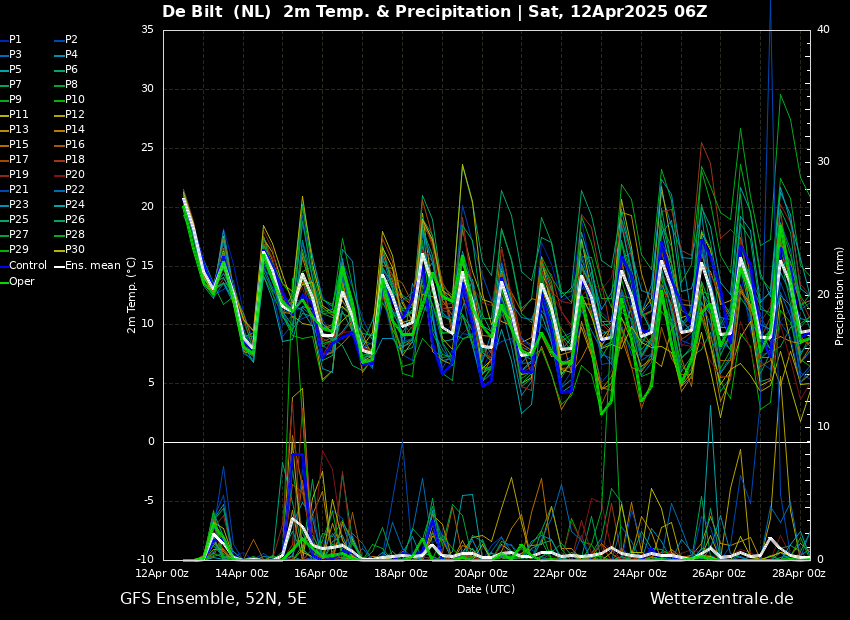Click the 20Apr 00z date tick label
850x620 pixels.
[x=481, y=573]
